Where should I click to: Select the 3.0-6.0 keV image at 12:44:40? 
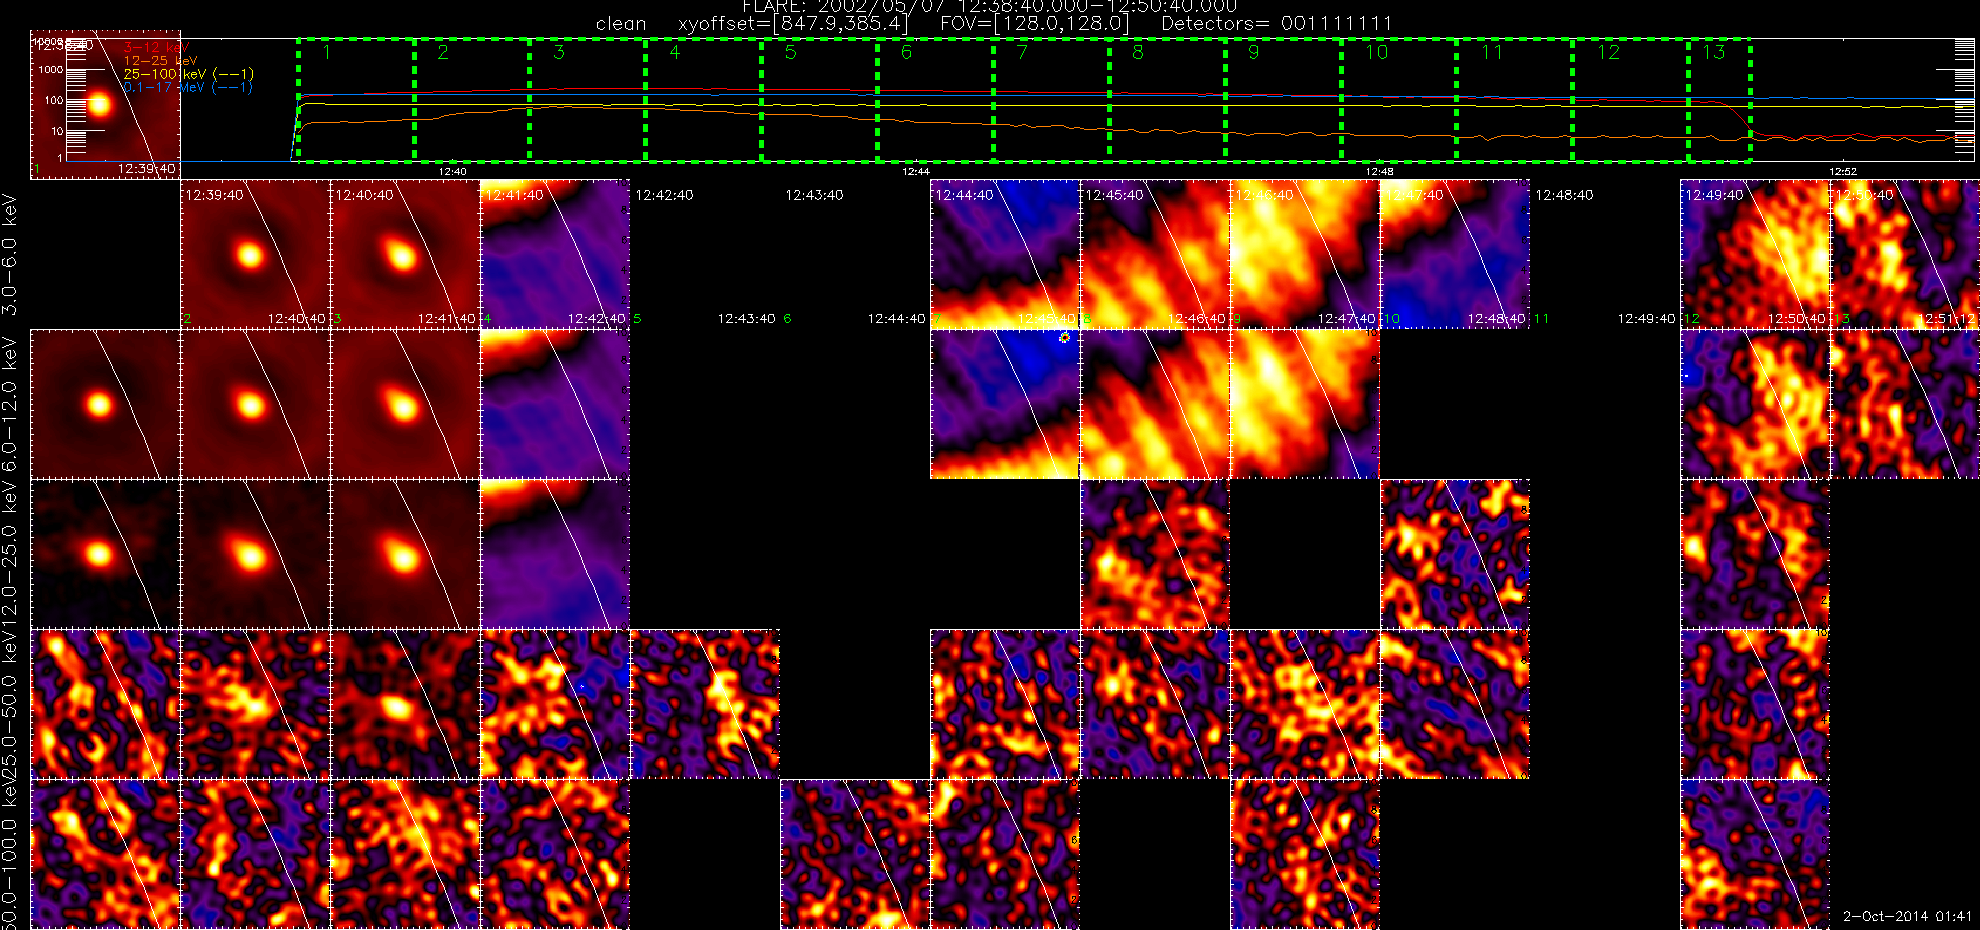point(1005,254)
